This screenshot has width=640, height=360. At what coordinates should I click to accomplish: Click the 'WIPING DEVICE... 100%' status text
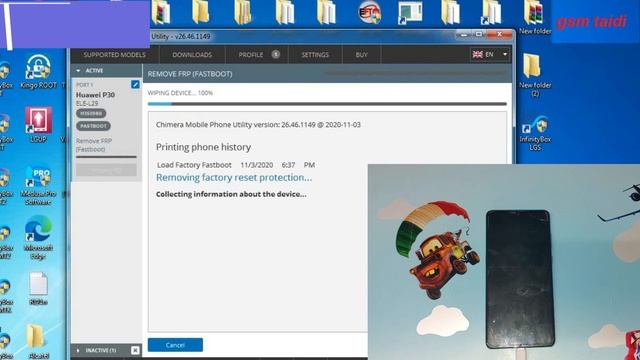tap(180, 93)
